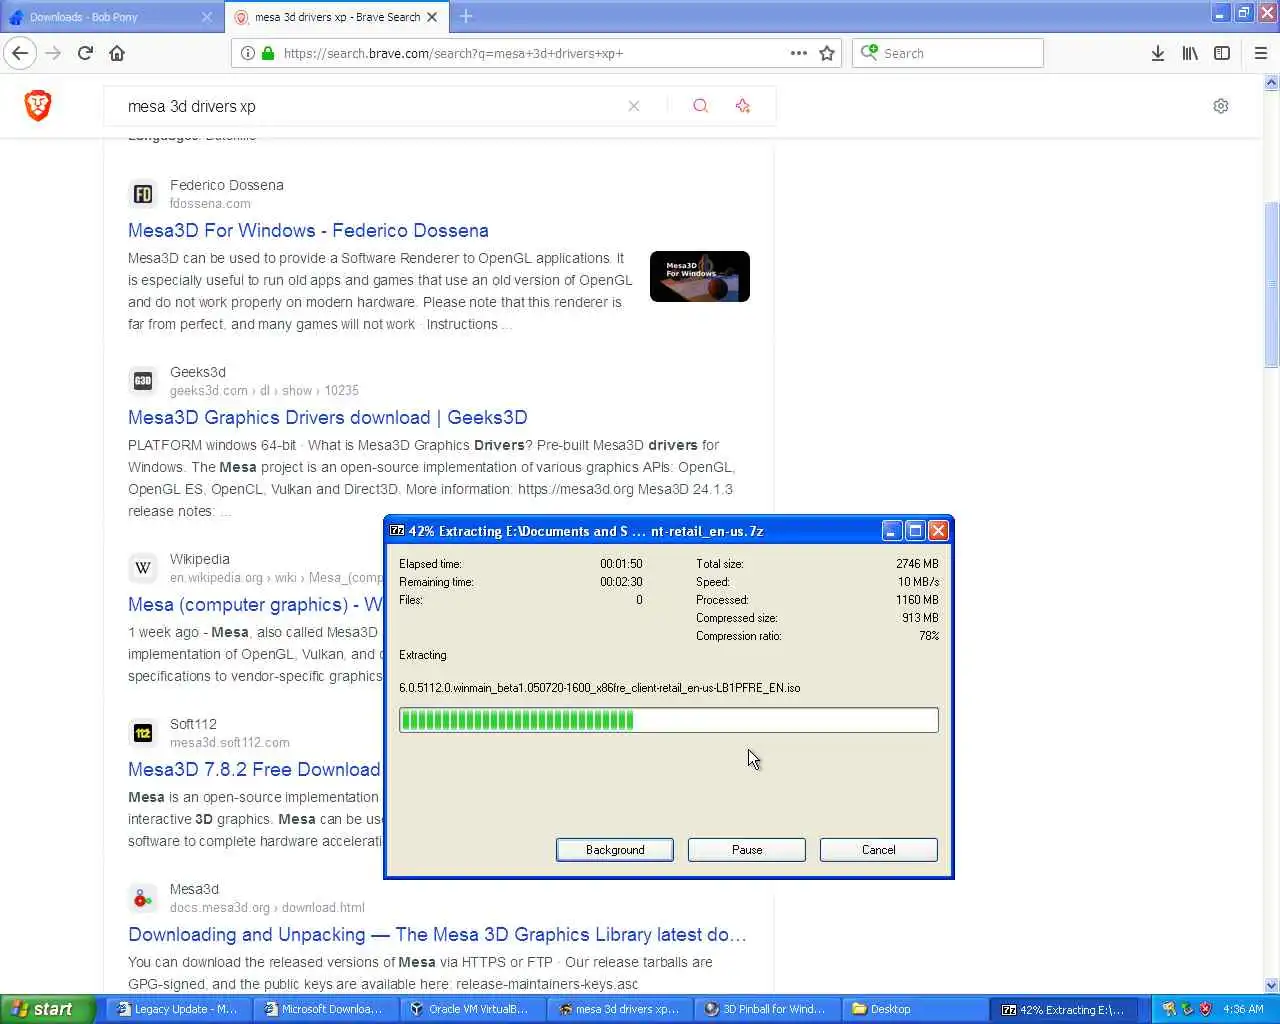
Task: Submit search with the magnifier icon
Action: coord(700,106)
